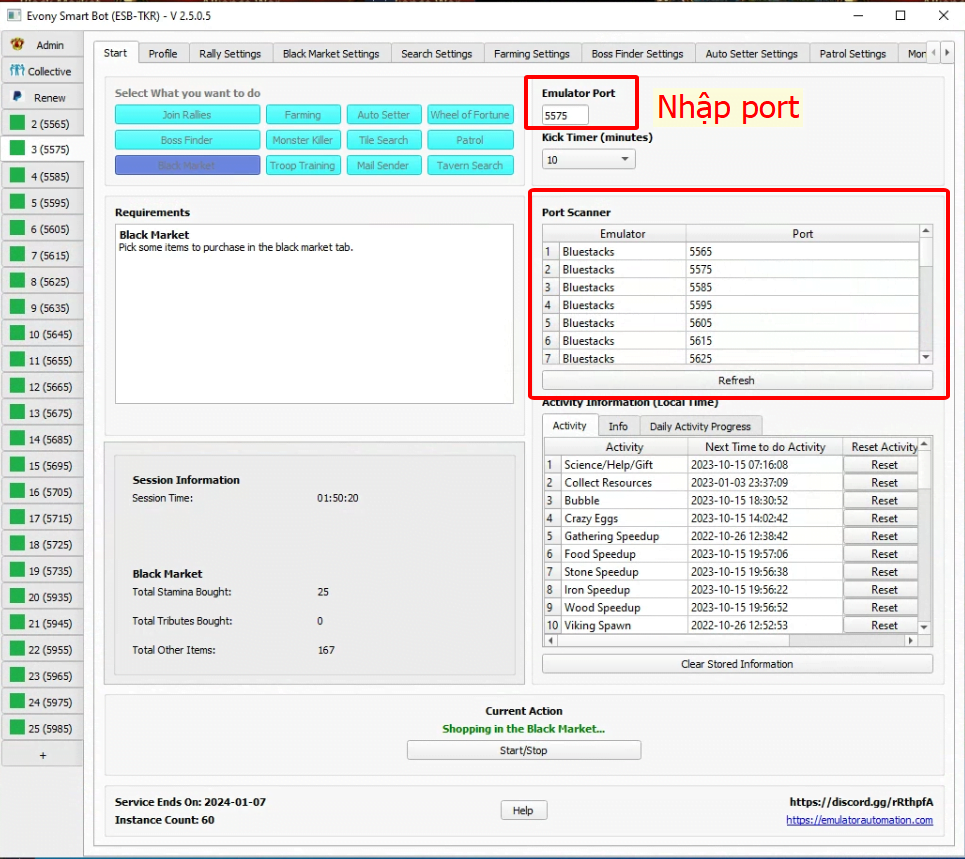The height and width of the screenshot is (859, 965).
Task: Switch to Black Market Settings tab
Action: [331, 54]
